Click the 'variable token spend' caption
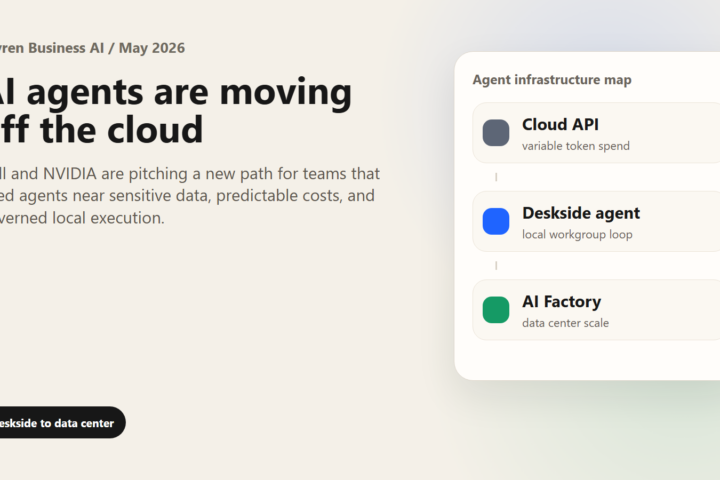The width and height of the screenshot is (720, 480). click(576, 146)
